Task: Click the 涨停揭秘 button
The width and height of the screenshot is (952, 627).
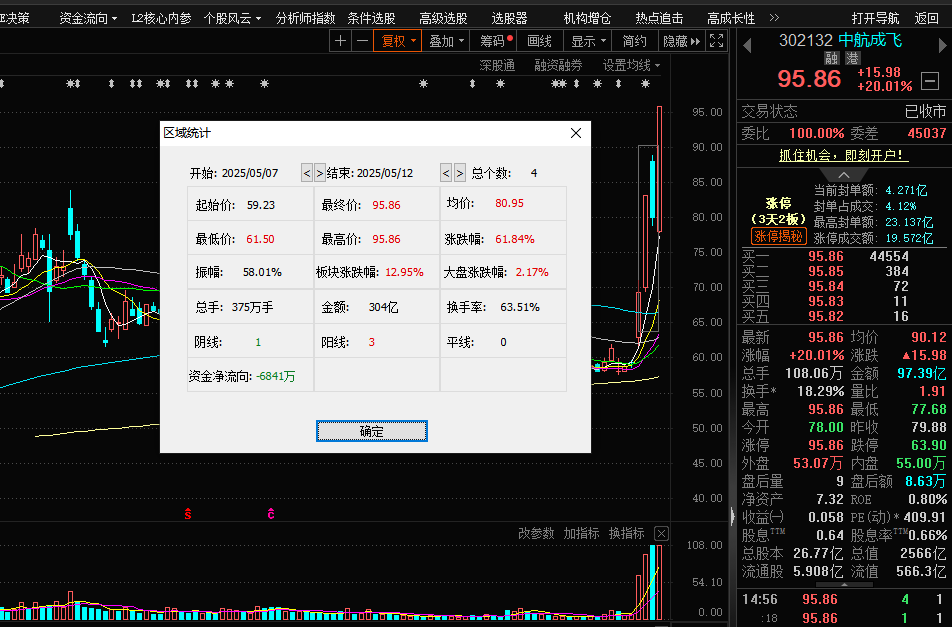Action: pyautogui.click(x=779, y=237)
